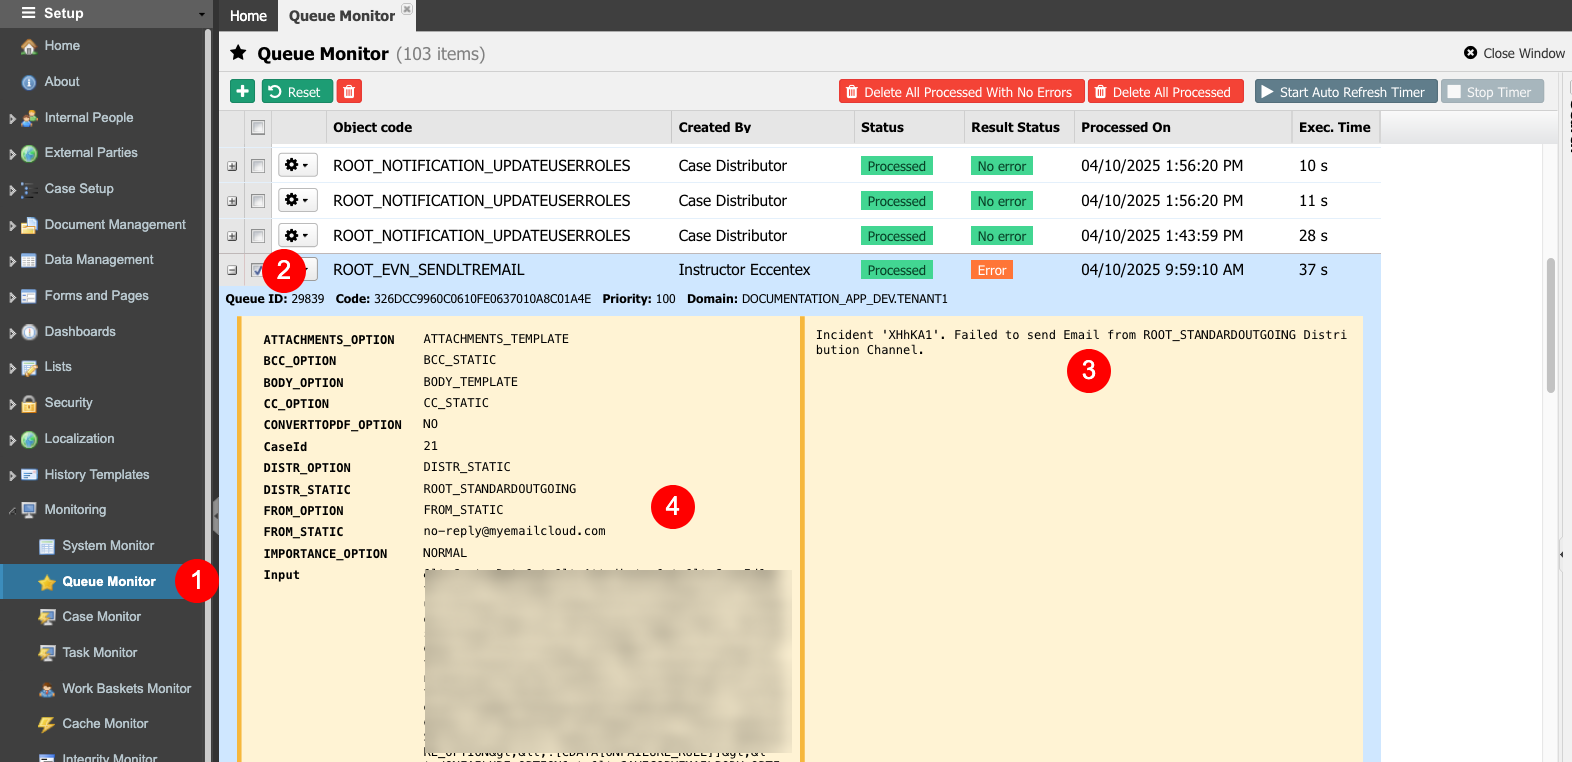Click the red trash delete icon
This screenshot has height=762, width=1572.
[349, 91]
